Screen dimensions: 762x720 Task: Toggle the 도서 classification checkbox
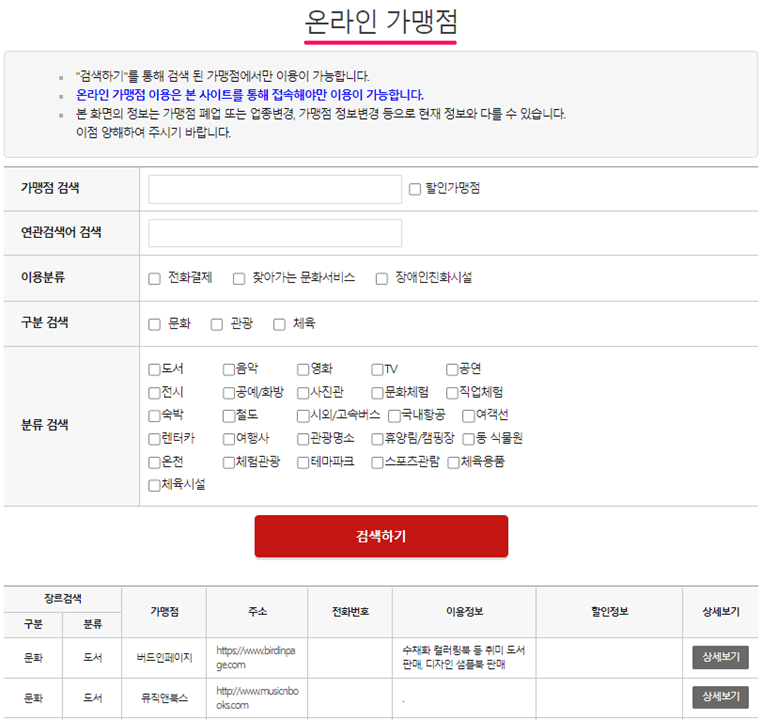[x=155, y=370]
